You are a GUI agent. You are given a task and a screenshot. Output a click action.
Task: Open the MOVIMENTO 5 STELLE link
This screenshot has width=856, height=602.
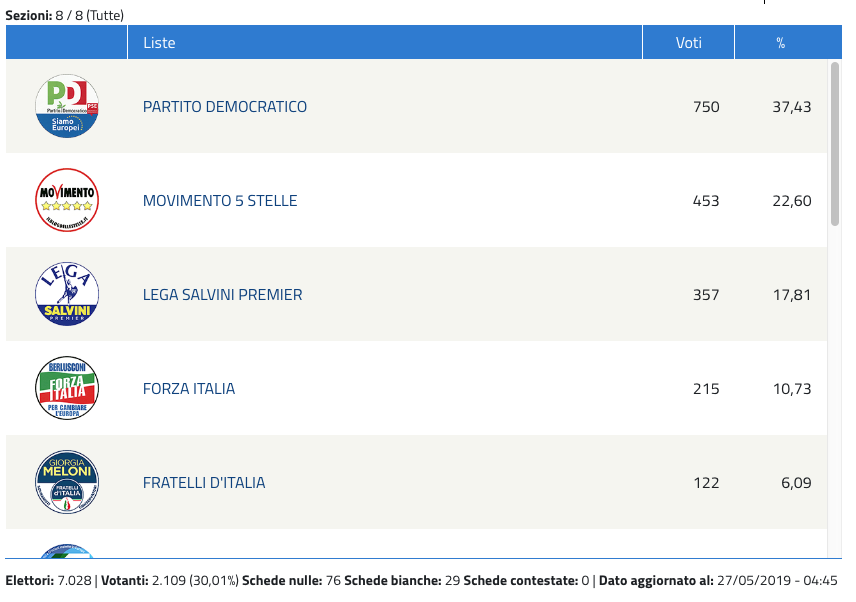[x=219, y=200]
